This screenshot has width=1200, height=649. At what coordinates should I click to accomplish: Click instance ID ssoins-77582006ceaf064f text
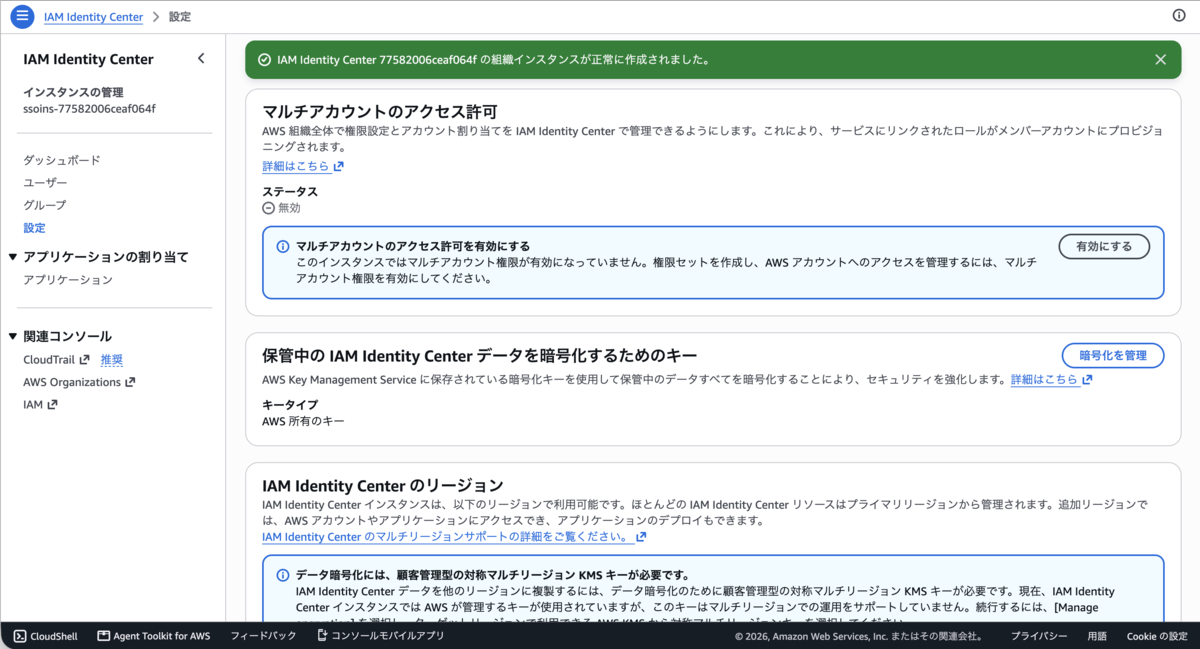tap(89, 108)
